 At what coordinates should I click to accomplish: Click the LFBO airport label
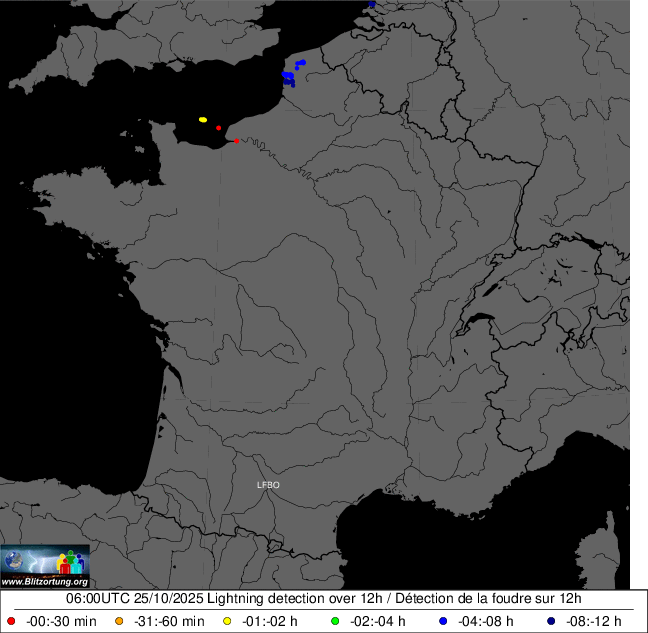coord(268,485)
